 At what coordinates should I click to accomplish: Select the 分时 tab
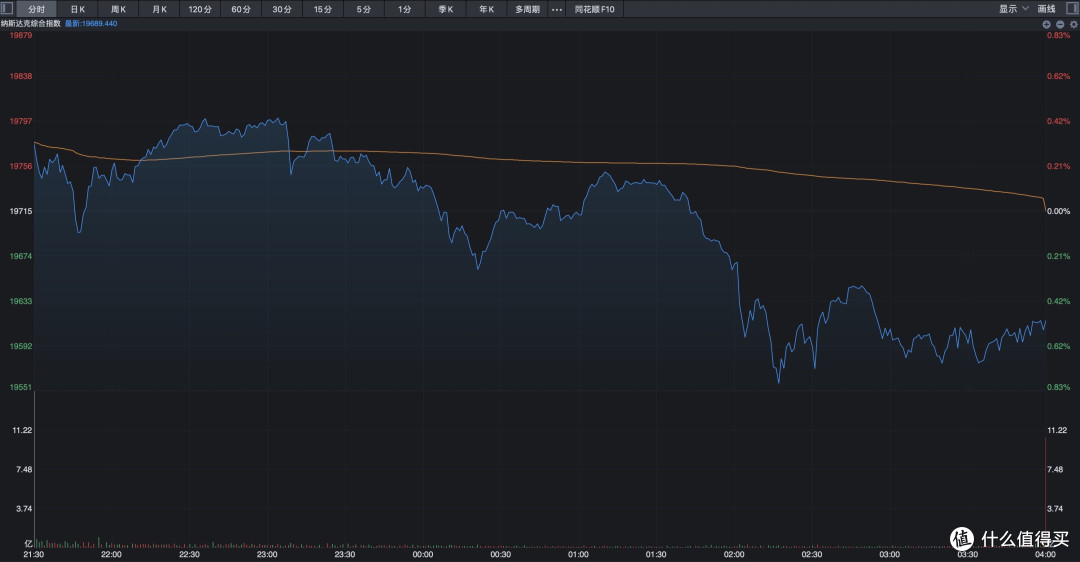(37, 9)
